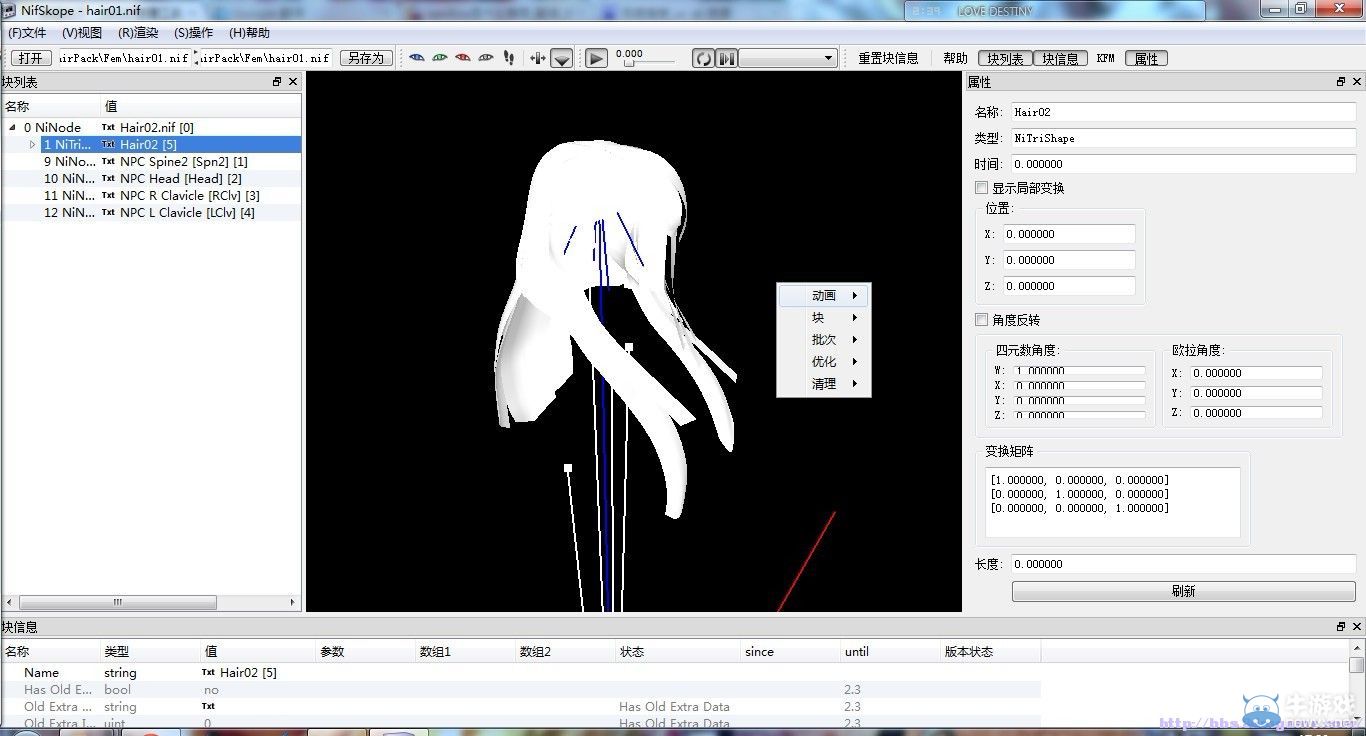This screenshot has width=1366, height=736.
Task: Click the red eye view icon
Action: [x=463, y=58]
